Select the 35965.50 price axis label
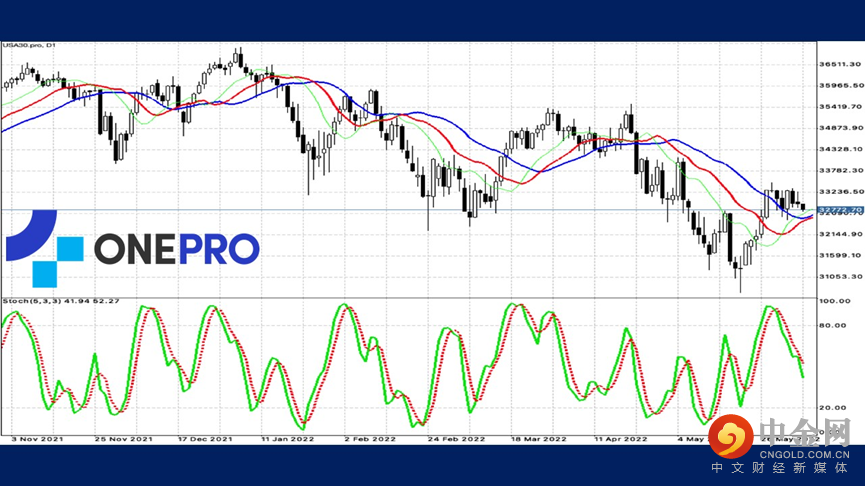 click(841, 86)
